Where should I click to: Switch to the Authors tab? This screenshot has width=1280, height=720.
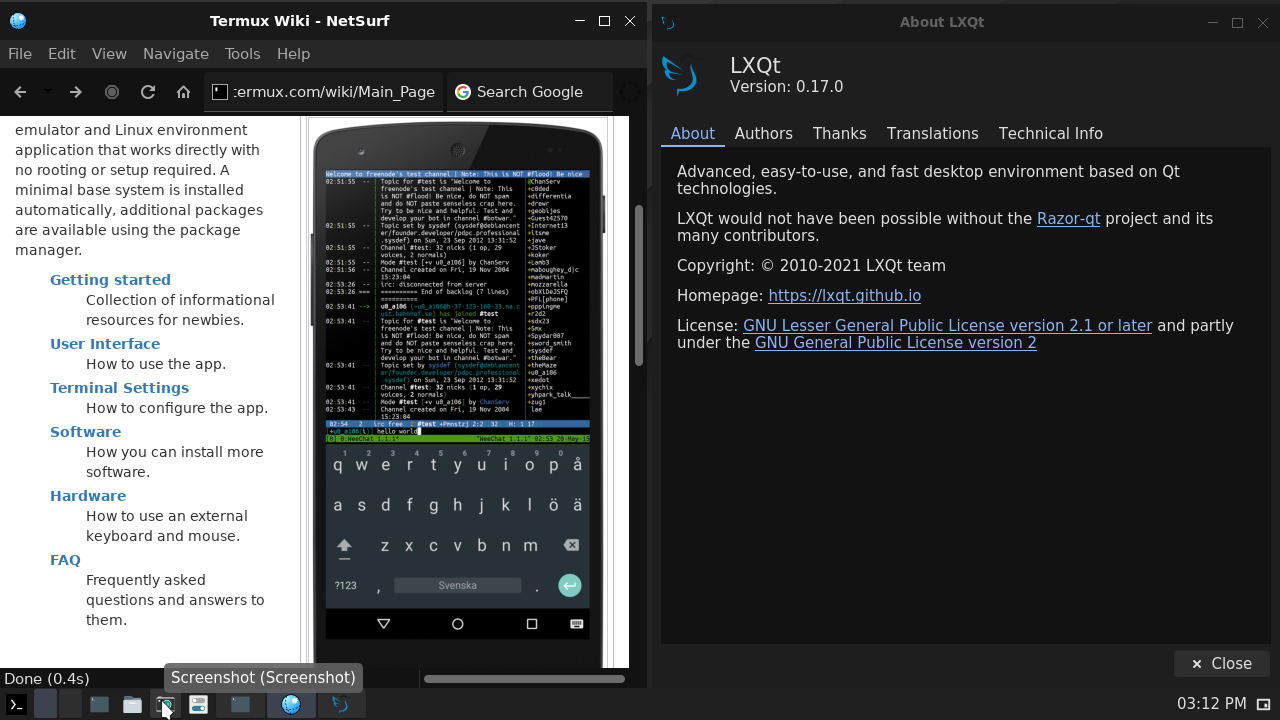[763, 133]
